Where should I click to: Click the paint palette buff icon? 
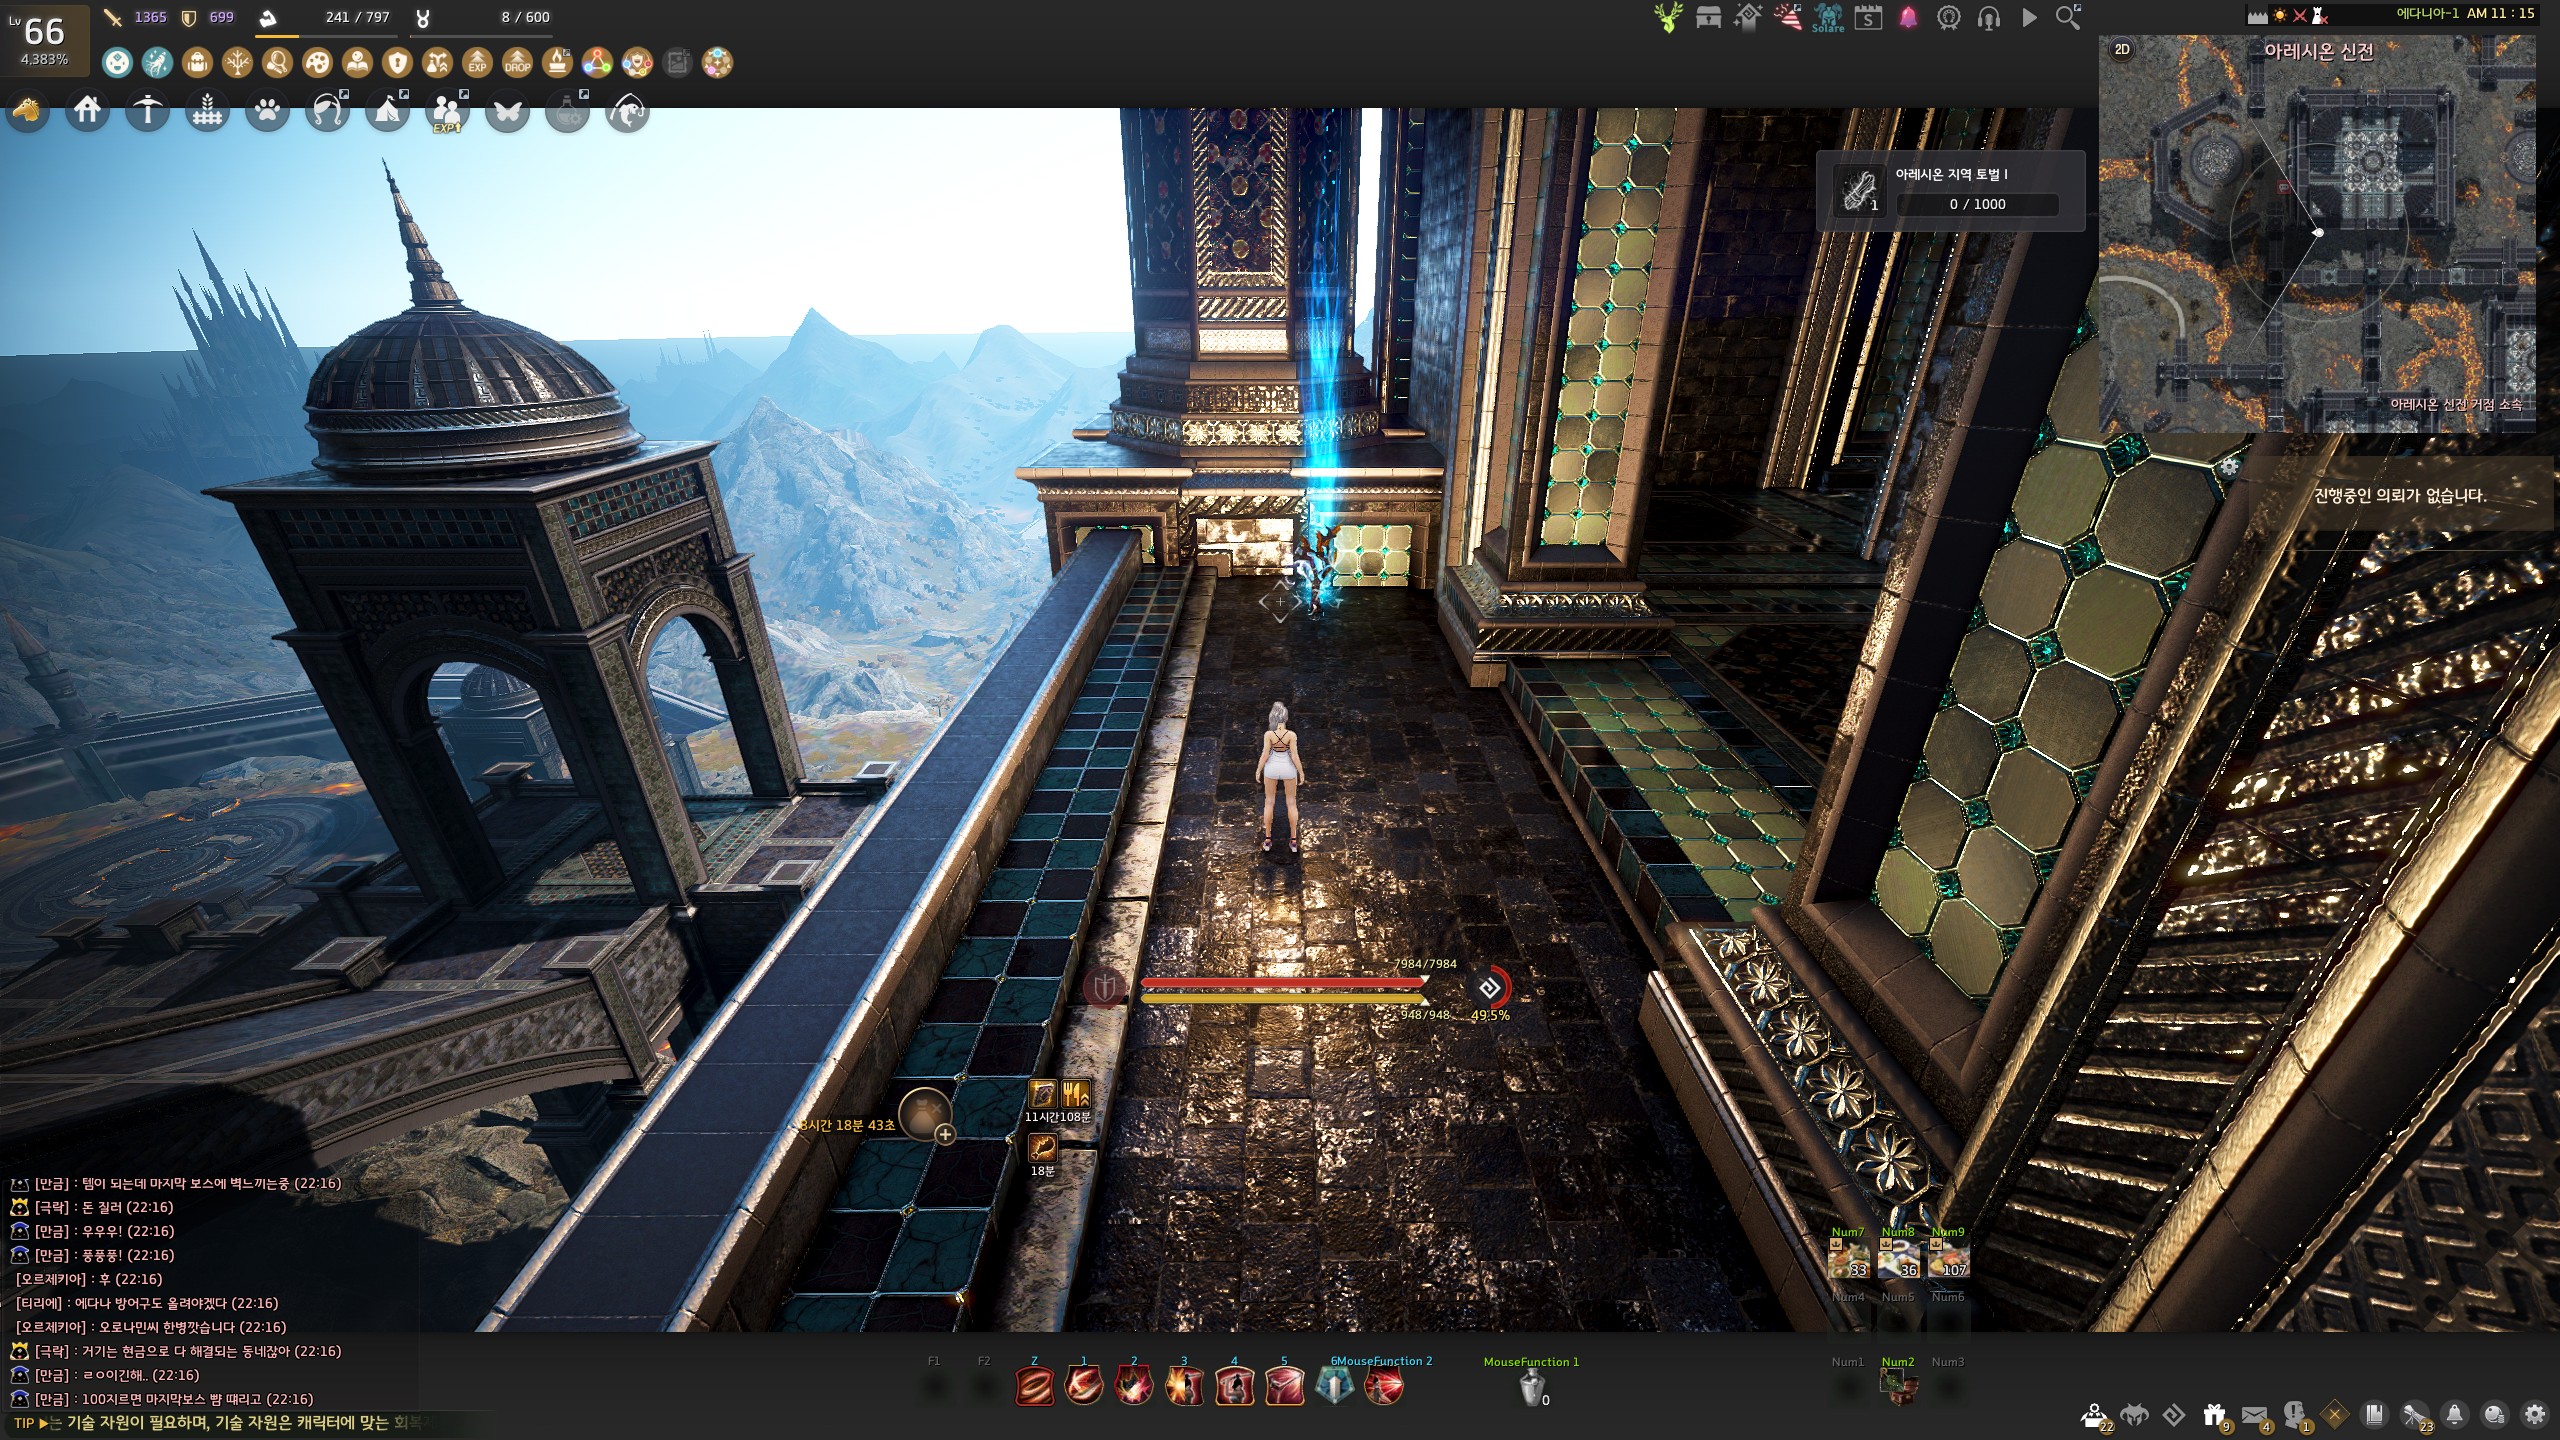(318, 63)
